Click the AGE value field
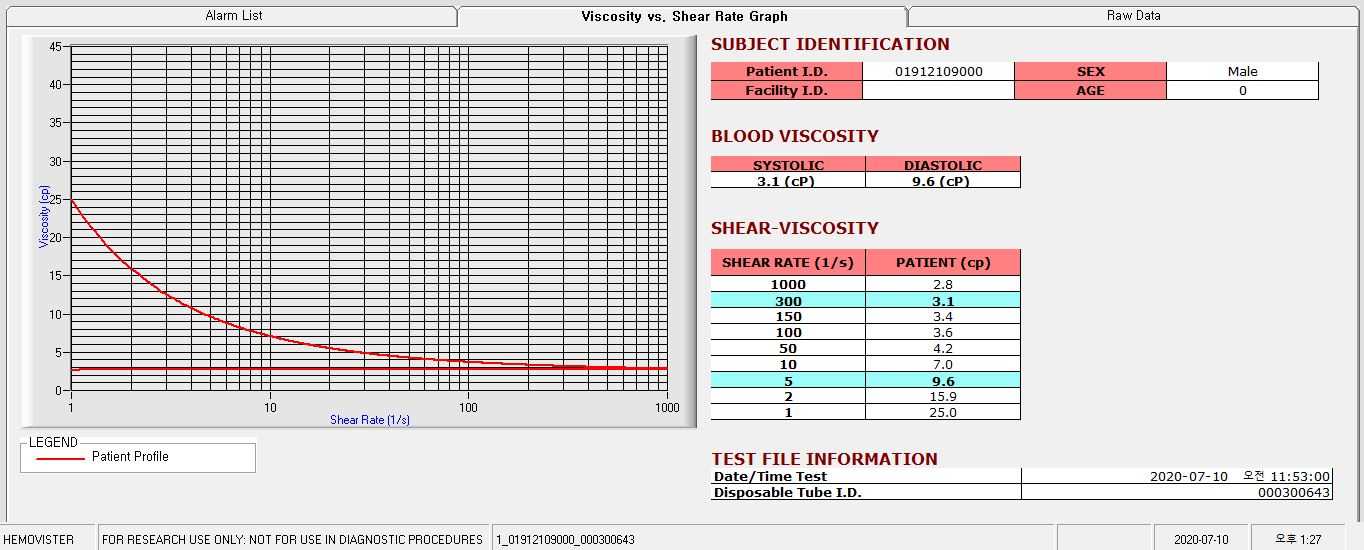The width and height of the screenshot is (1364, 550). 1242,91
